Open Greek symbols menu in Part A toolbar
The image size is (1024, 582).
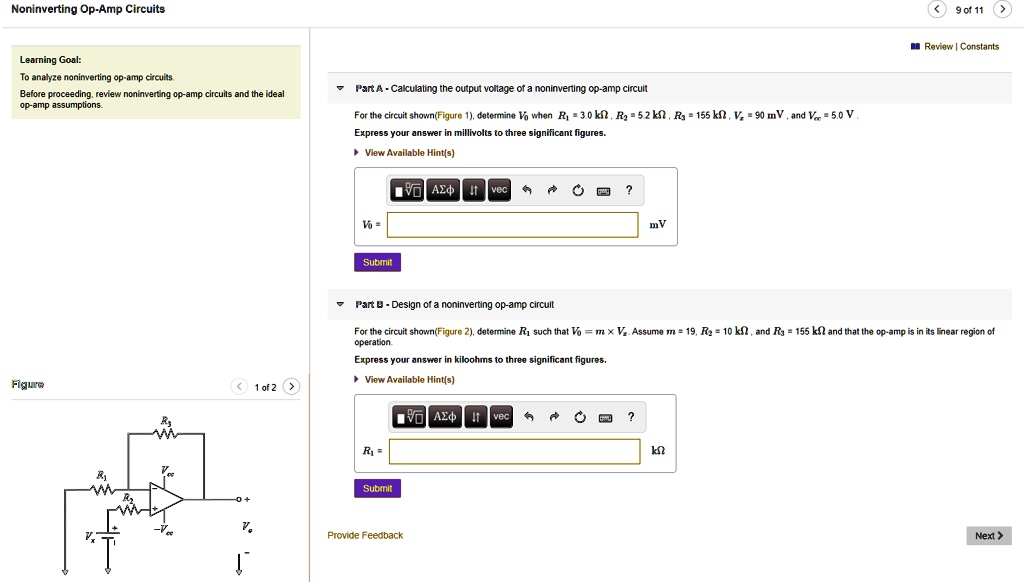coord(443,190)
